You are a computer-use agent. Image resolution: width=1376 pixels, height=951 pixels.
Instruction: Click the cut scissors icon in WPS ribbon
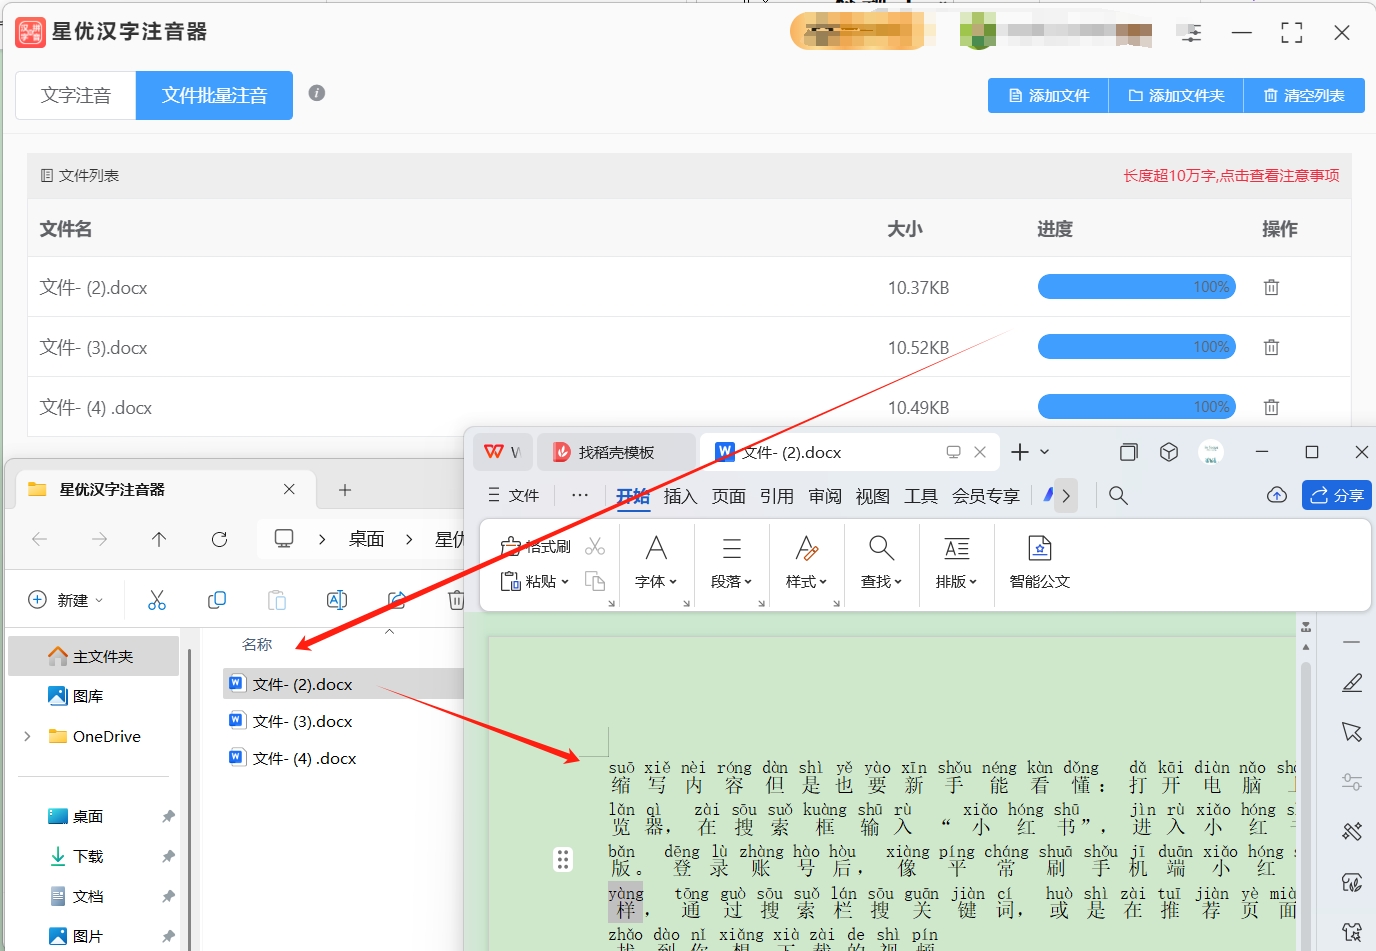click(595, 546)
